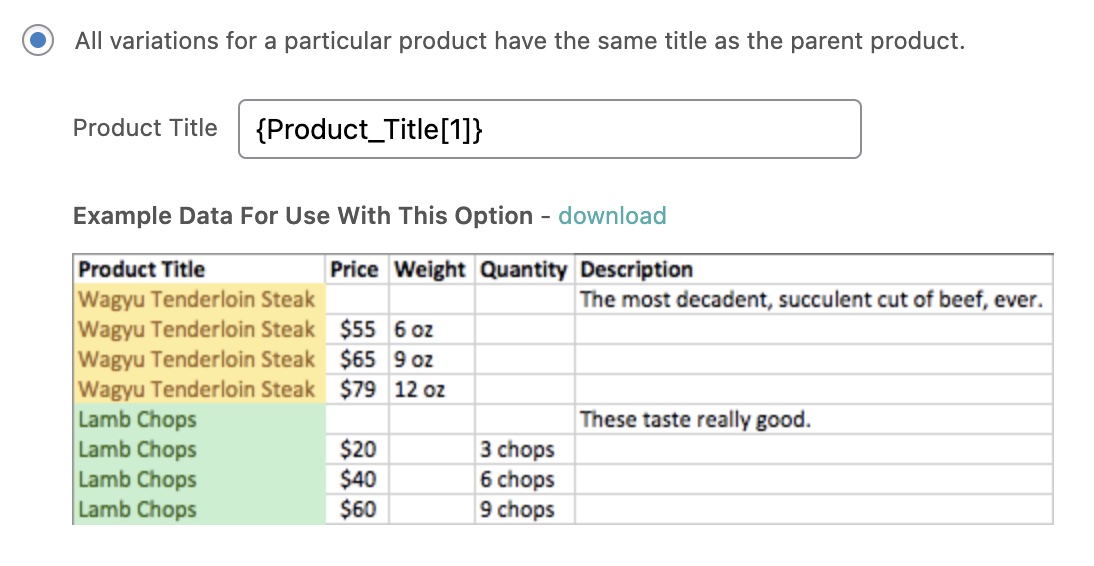Select the same-title-as-parent radio button

click(38, 42)
